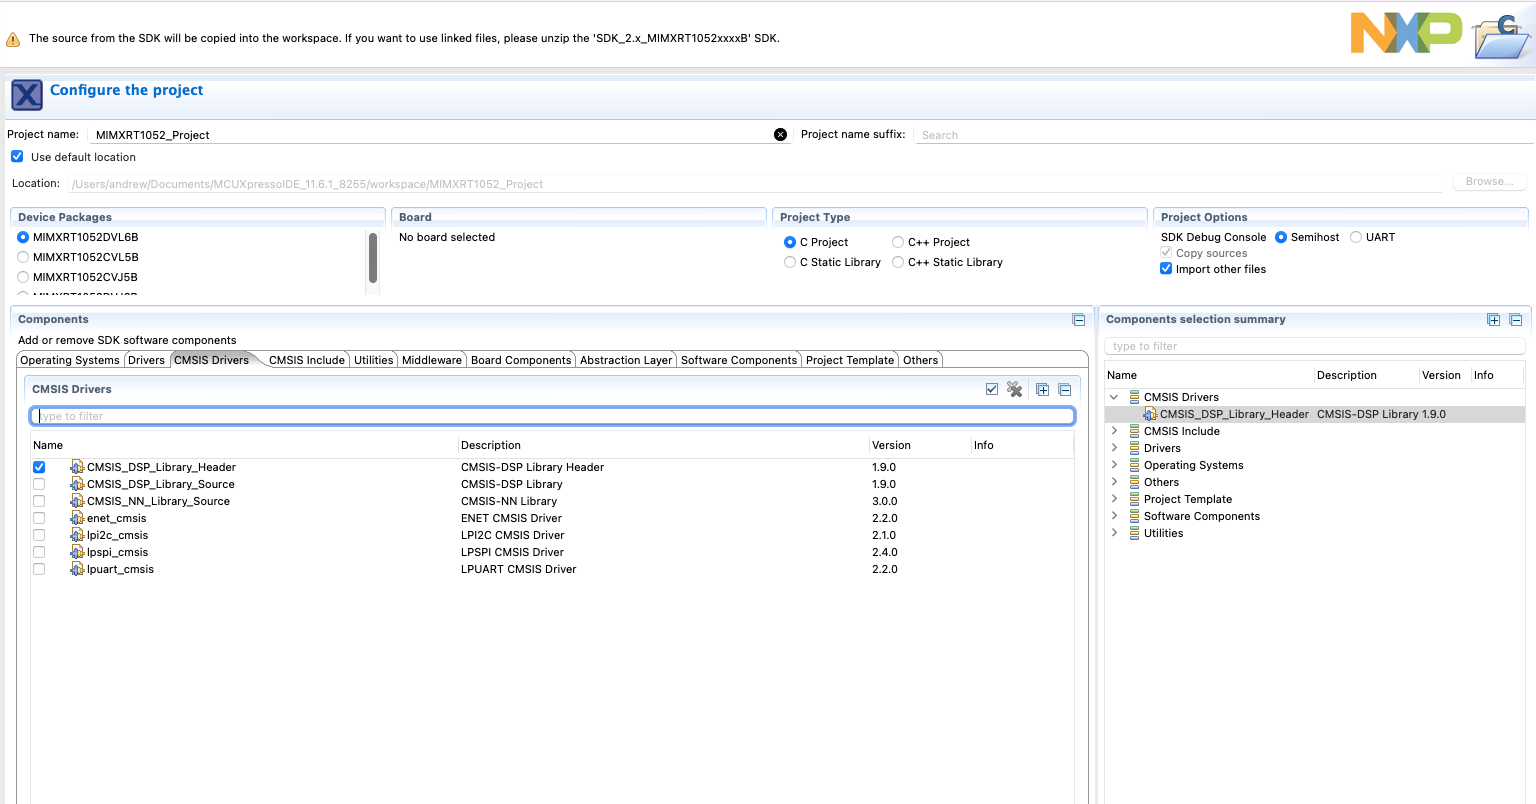
Task: Collapse all items with the minus-boxes icon
Action: click(x=1064, y=389)
